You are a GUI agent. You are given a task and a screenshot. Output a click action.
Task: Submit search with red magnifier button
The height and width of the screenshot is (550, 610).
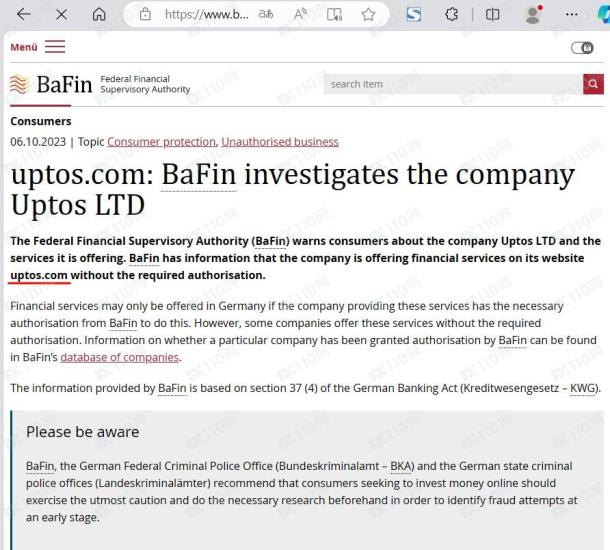593,84
